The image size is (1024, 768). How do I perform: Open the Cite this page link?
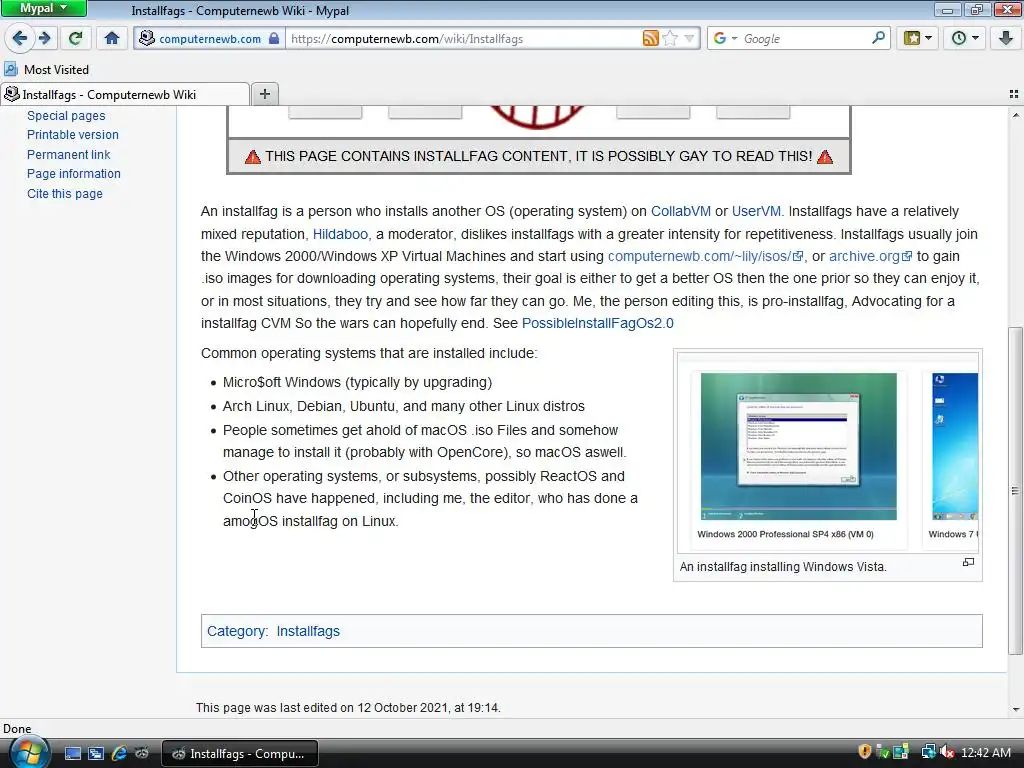[65, 194]
